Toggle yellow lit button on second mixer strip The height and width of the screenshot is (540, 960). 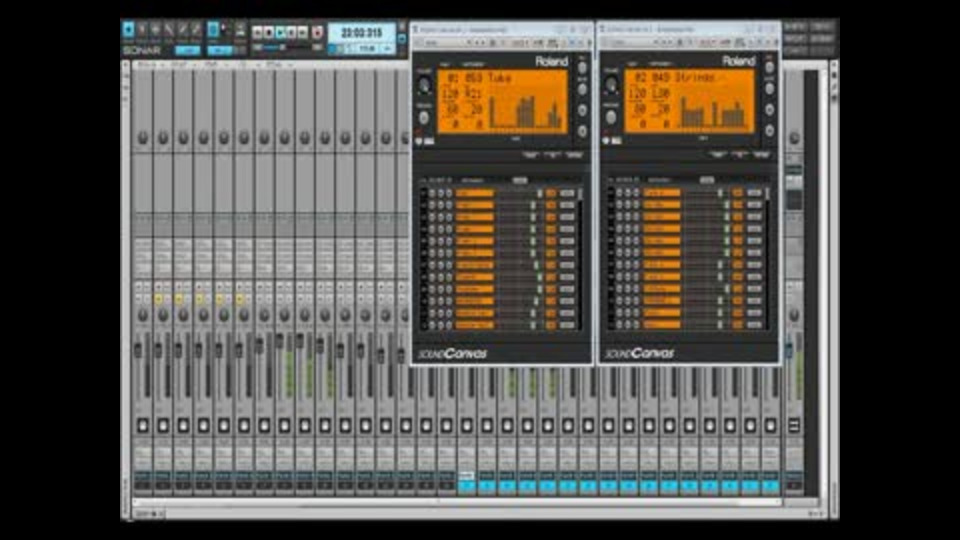point(159,299)
